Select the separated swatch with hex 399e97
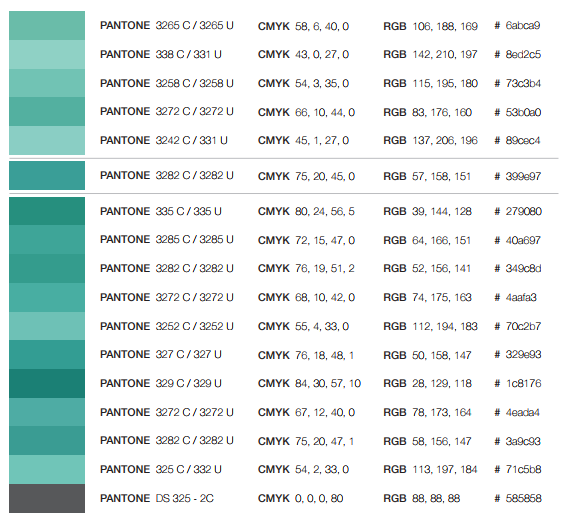 click(47, 175)
